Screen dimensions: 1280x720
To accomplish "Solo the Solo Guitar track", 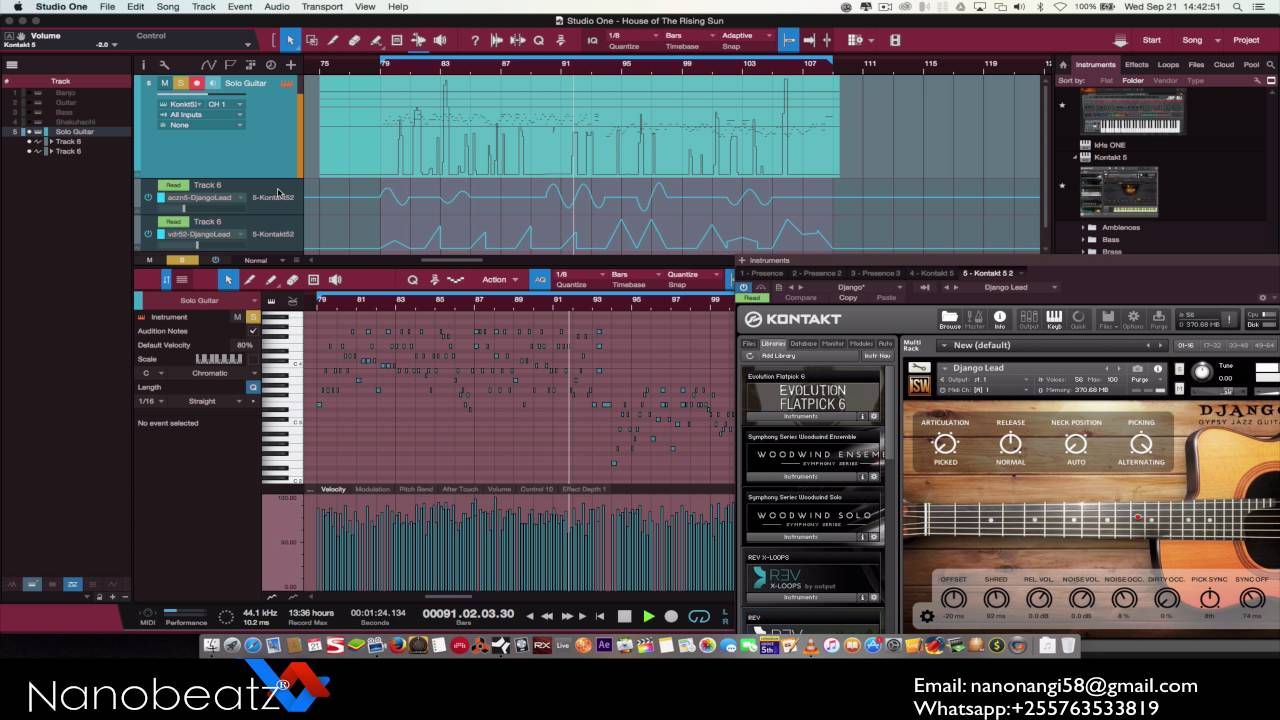I will pos(180,83).
